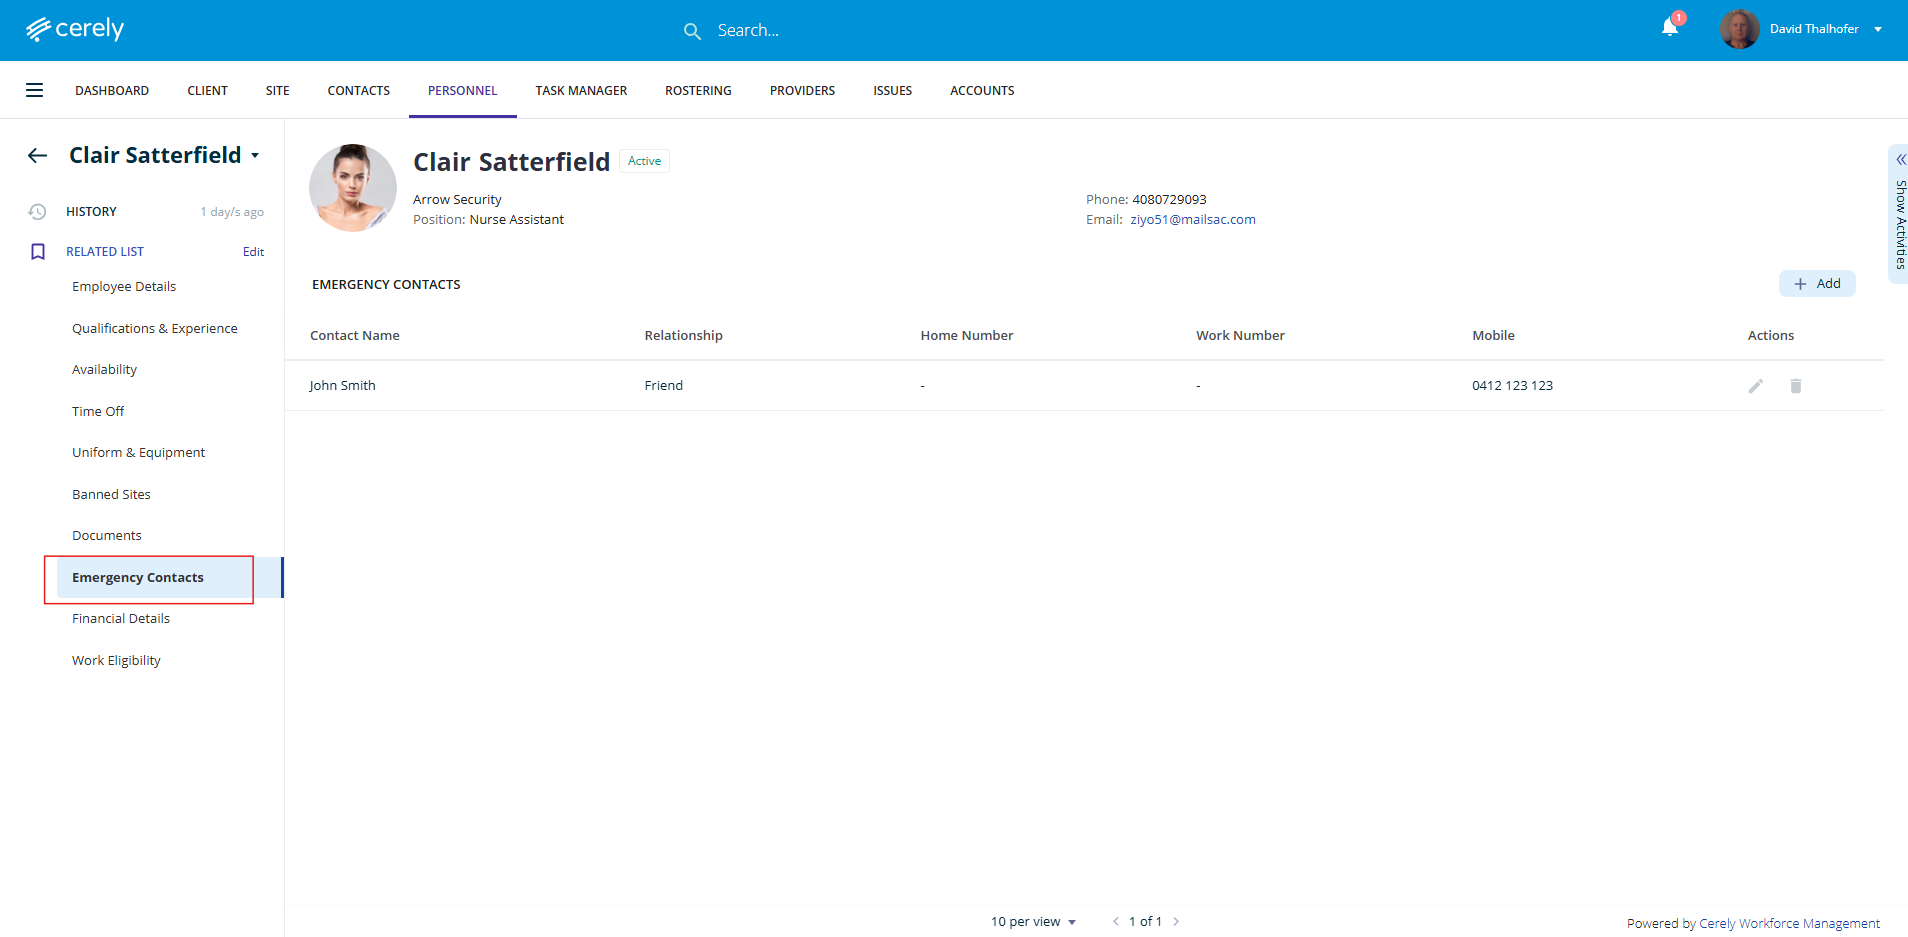
Task: Open the notifications bell
Action: 1669,28
